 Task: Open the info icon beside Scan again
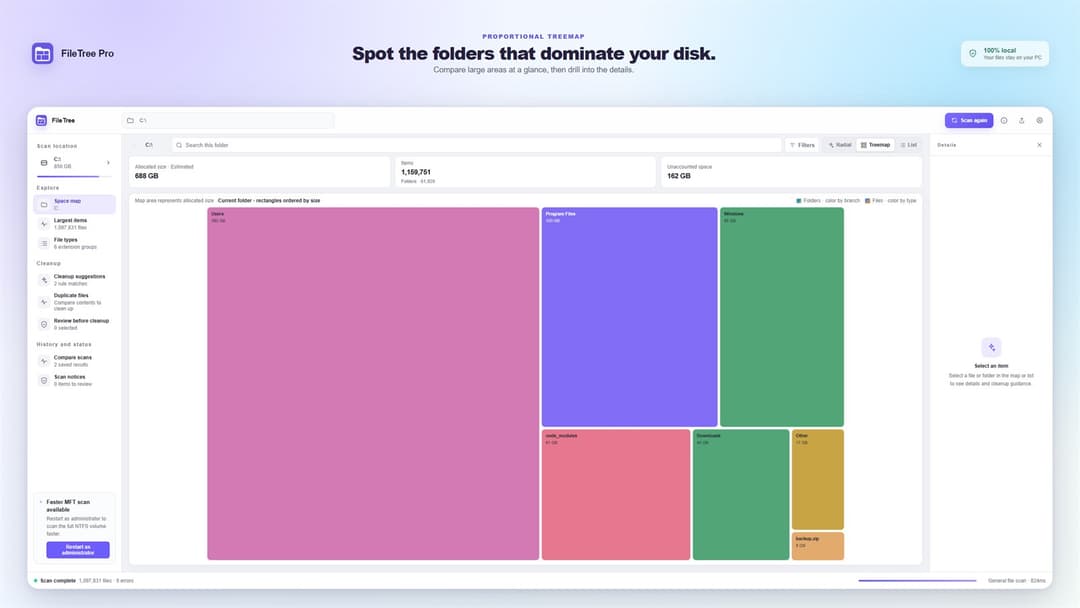pos(1004,120)
